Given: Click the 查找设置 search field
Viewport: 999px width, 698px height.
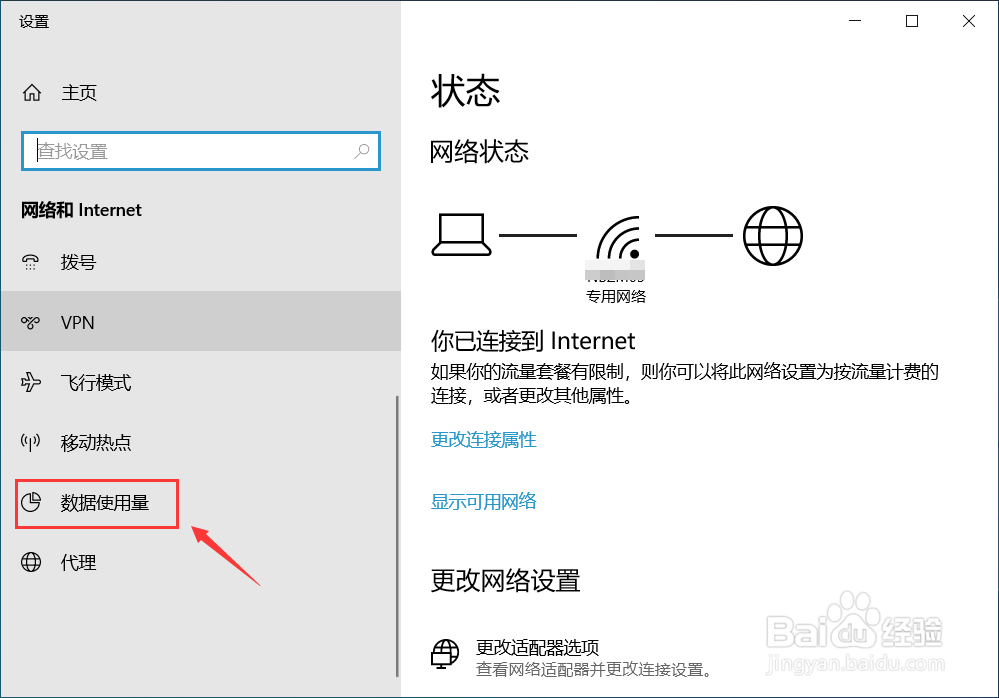Looking at the screenshot, I should [201, 151].
